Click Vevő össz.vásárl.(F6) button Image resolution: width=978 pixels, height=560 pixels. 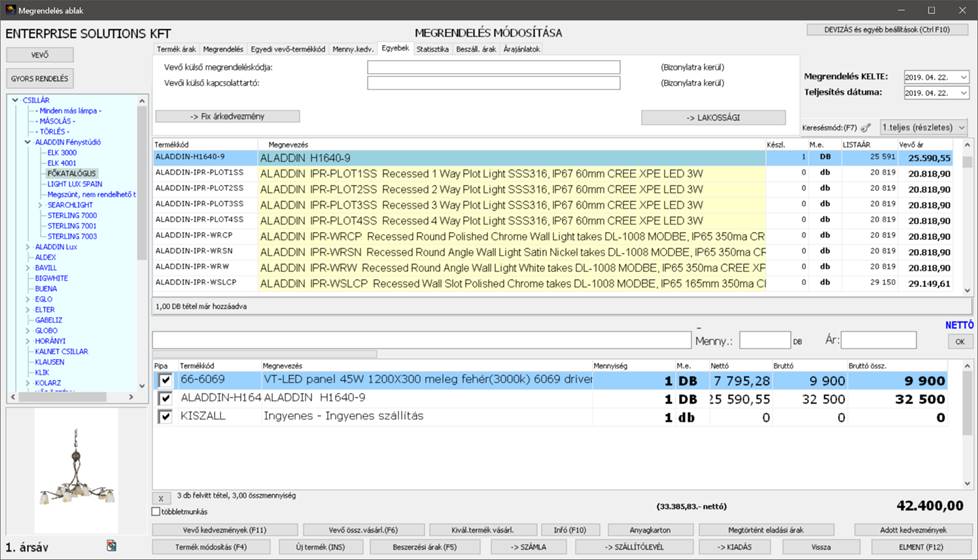click(x=364, y=530)
